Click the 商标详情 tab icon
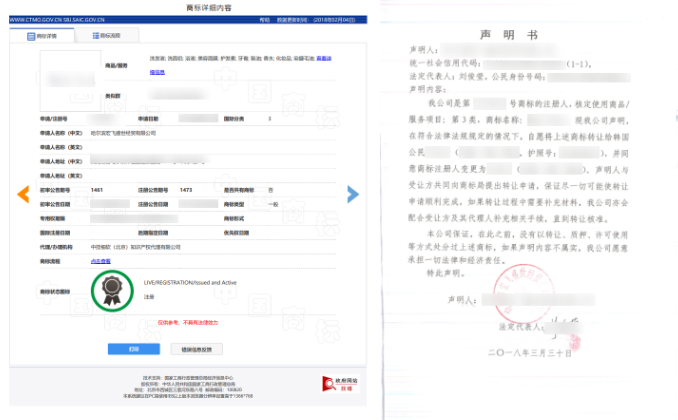678x420 pixels. click(x=31, y=36)
